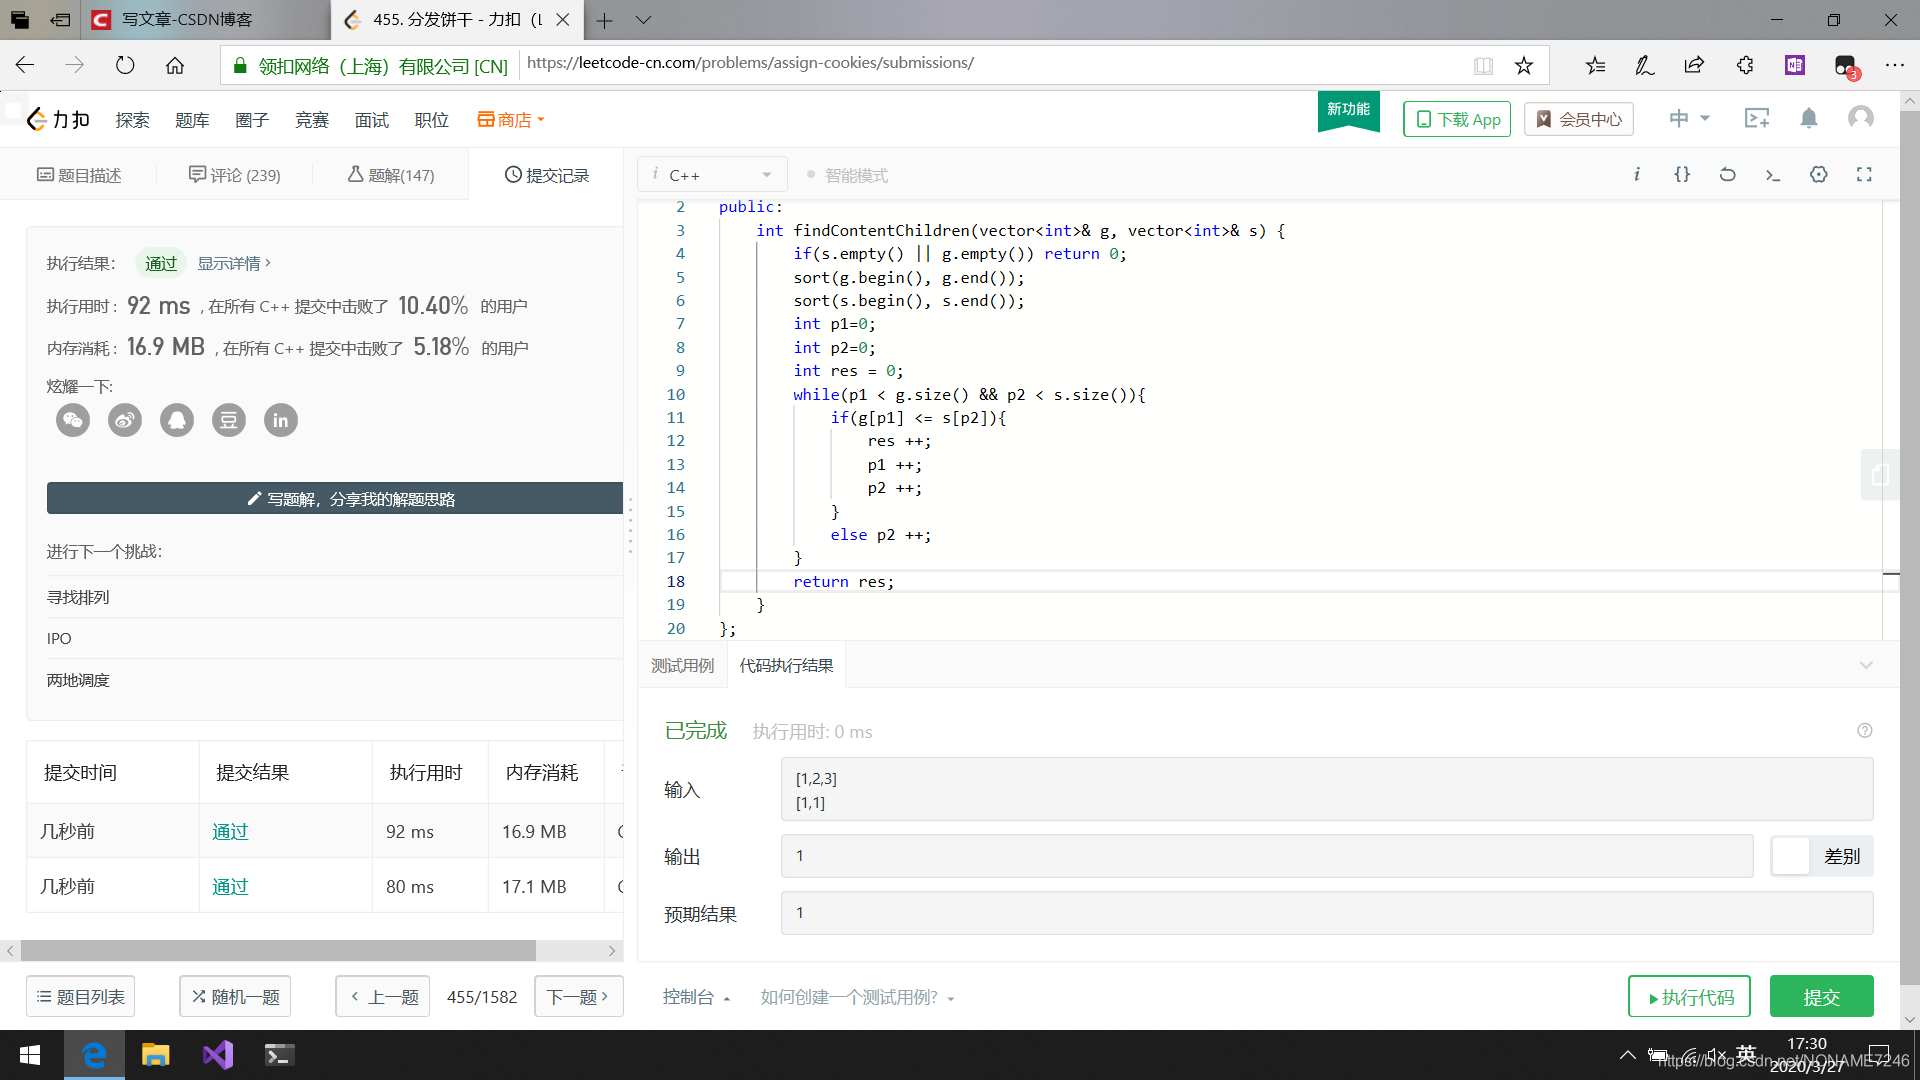1920x1080 pixels.
Task: Click the submissions table horizontal scrollbar
Action: coord(278,950)
